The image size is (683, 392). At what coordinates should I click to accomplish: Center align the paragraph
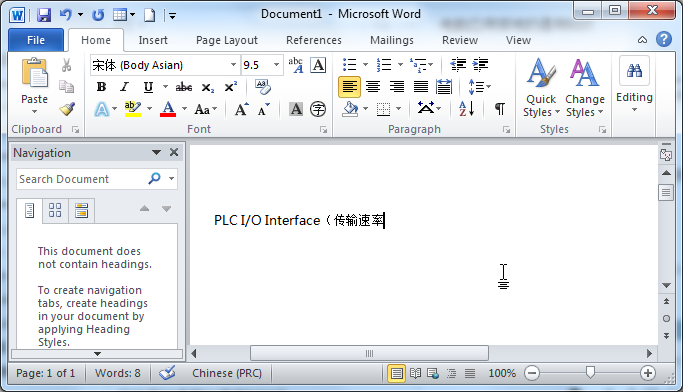coord(373,87)
